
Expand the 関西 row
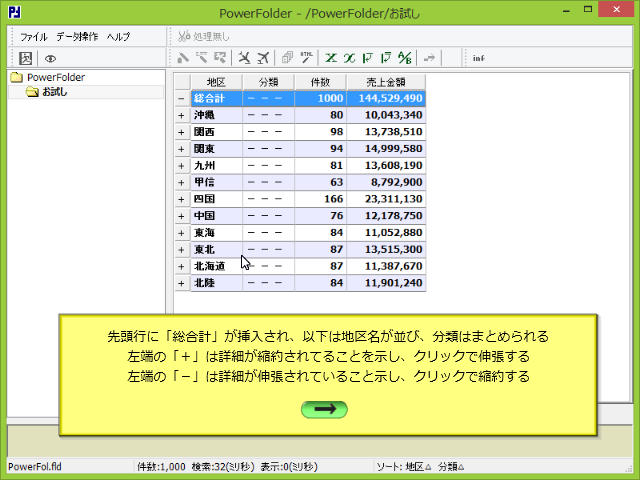[182, 132]
